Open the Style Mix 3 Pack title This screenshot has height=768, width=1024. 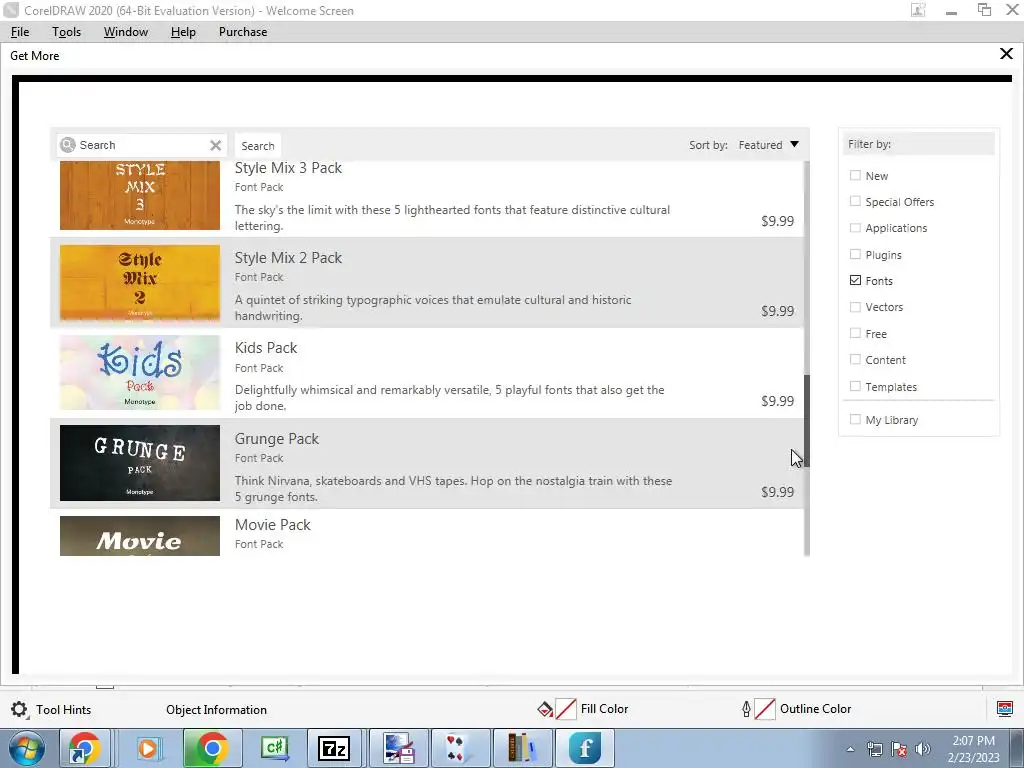[x=288, y=168]
